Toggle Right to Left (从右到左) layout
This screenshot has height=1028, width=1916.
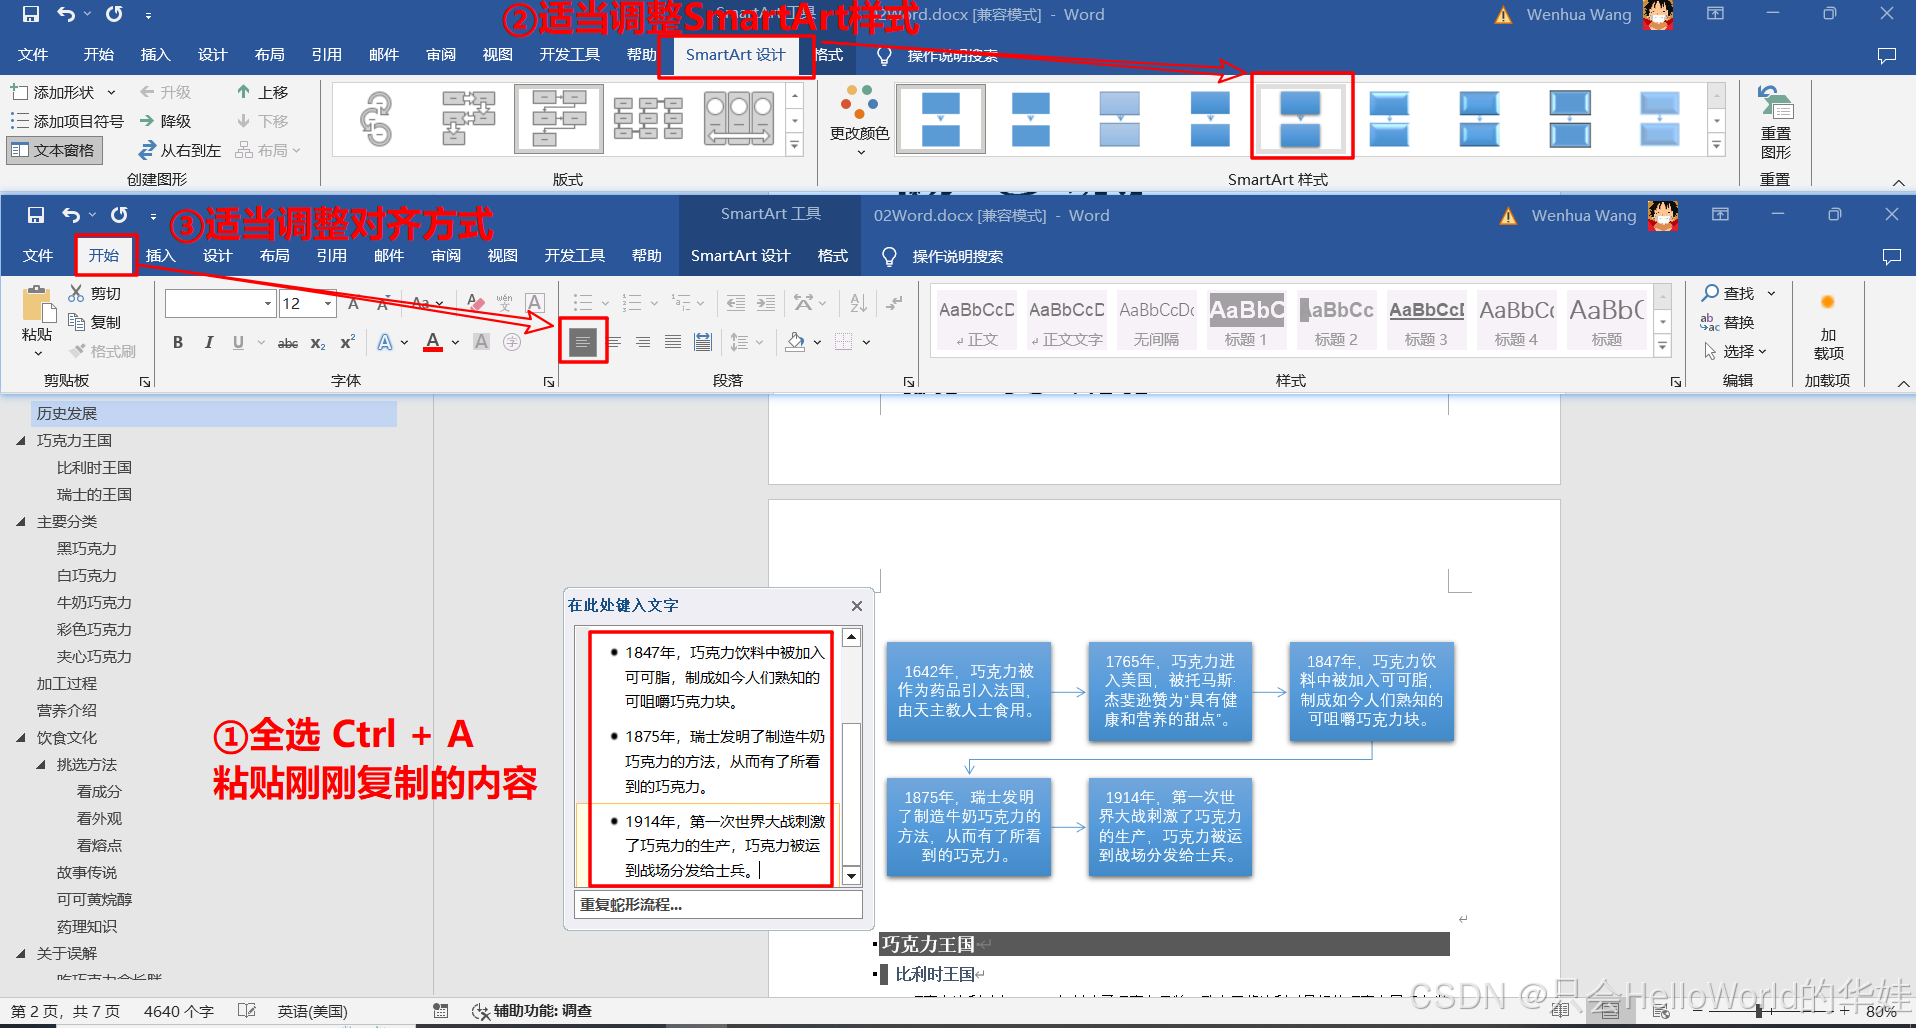pyautogui.click(x=179, y=150)
